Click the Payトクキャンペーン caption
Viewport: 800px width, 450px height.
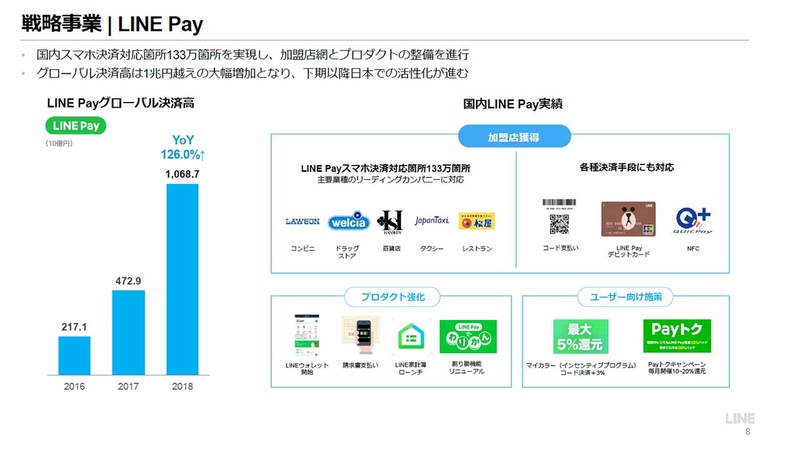click(x=677, y=368)
